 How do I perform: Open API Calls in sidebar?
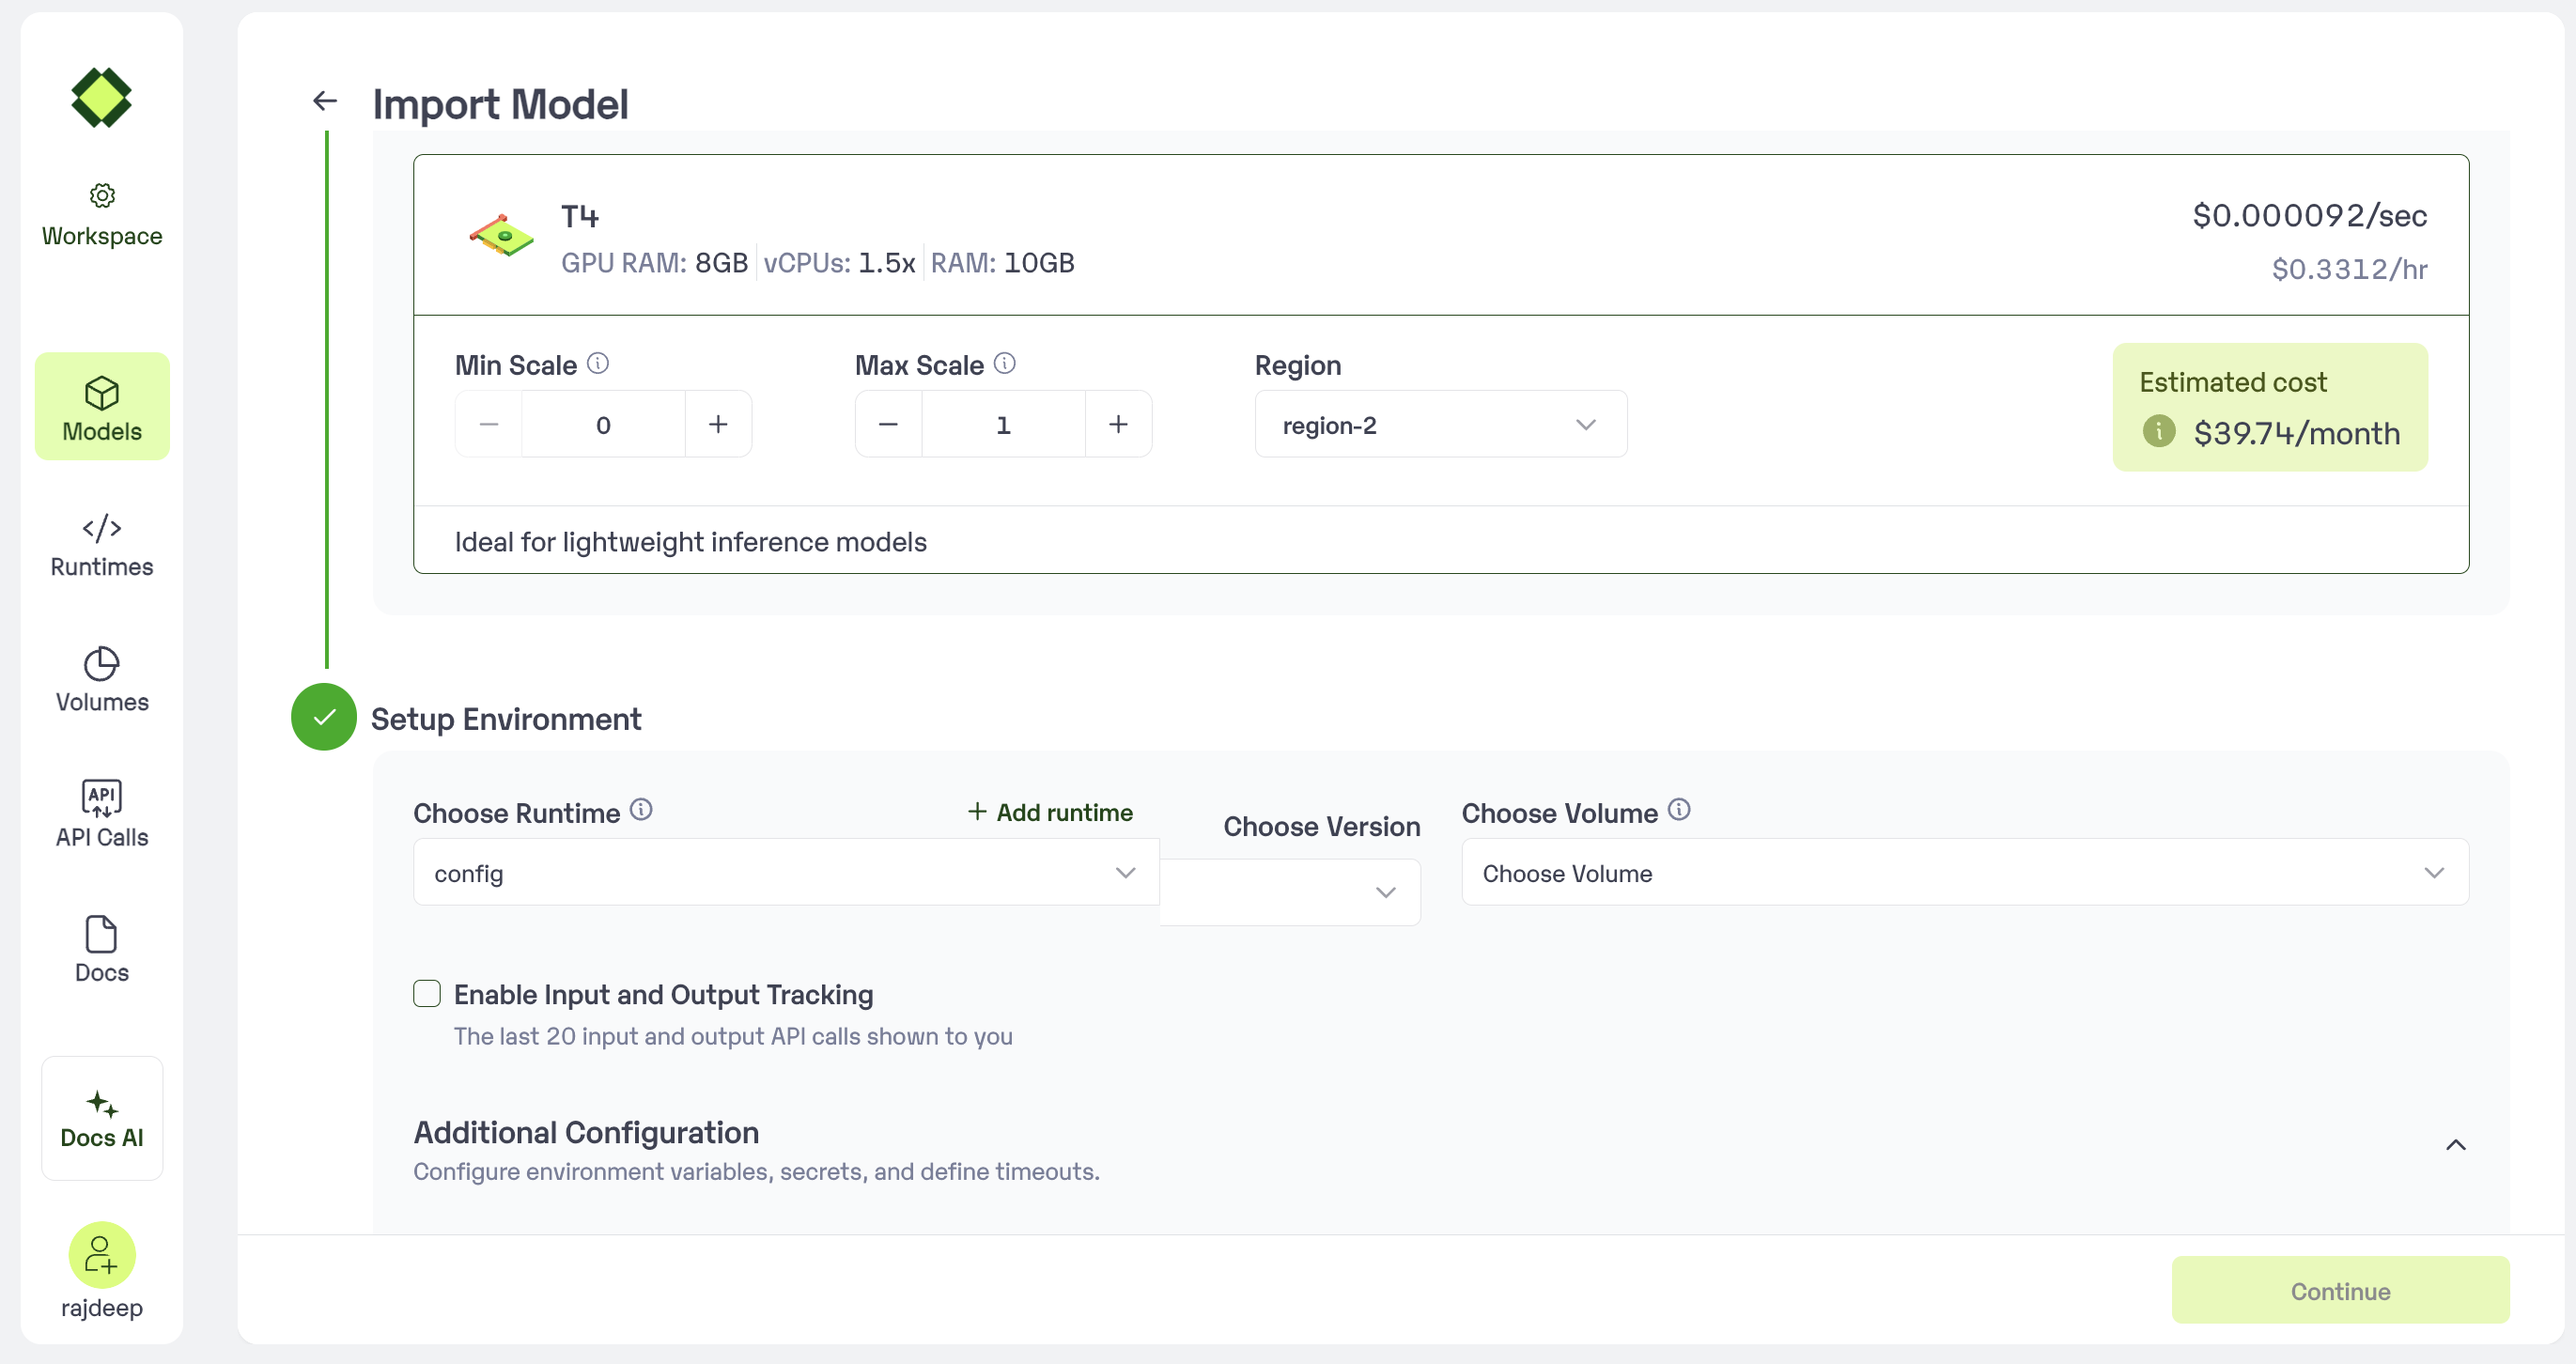tap(102, 815)
